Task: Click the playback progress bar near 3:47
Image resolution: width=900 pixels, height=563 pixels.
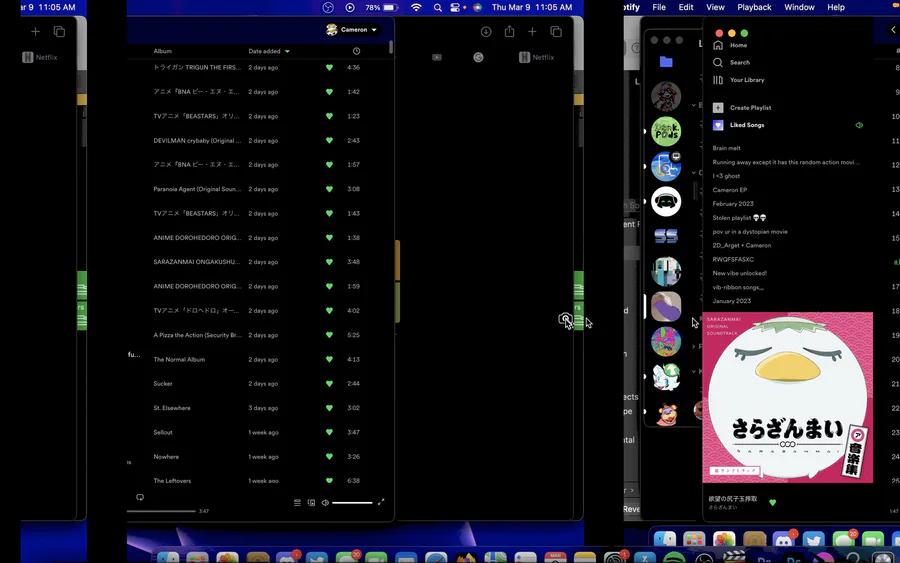Action: (162, 511)
